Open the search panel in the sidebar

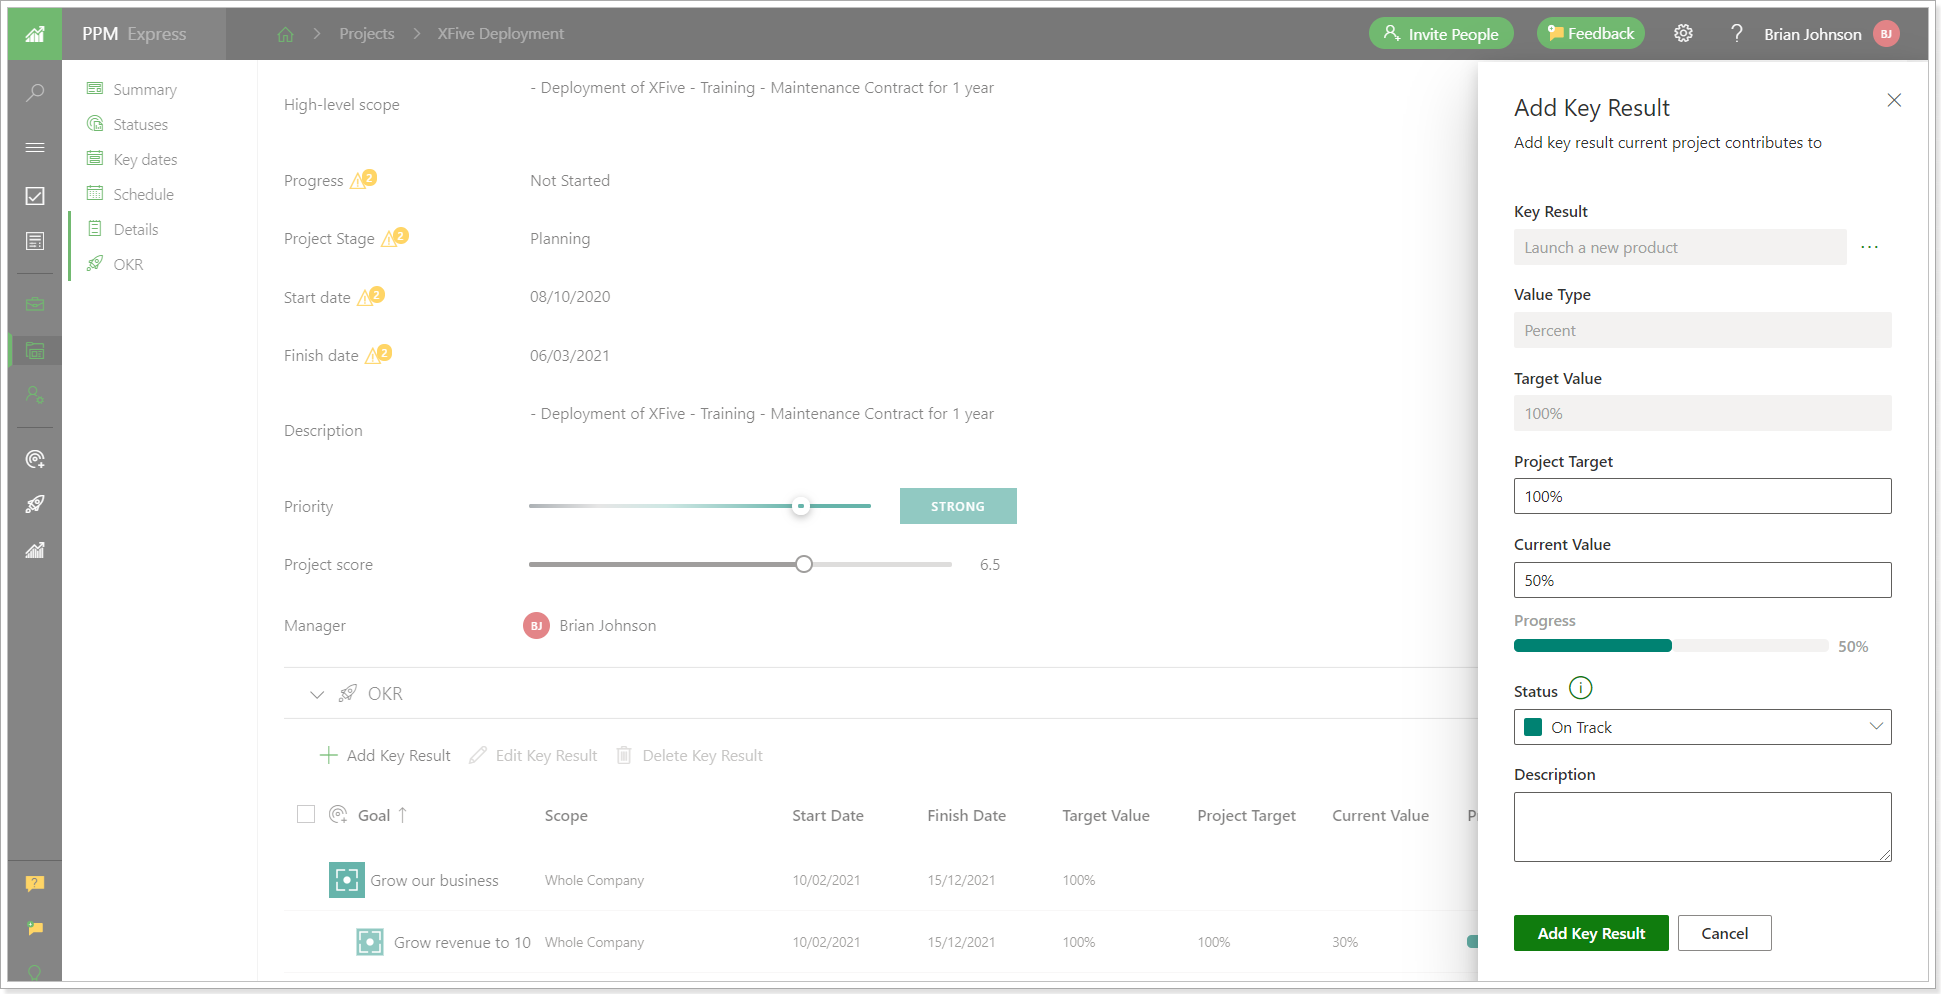pos(35,92)
